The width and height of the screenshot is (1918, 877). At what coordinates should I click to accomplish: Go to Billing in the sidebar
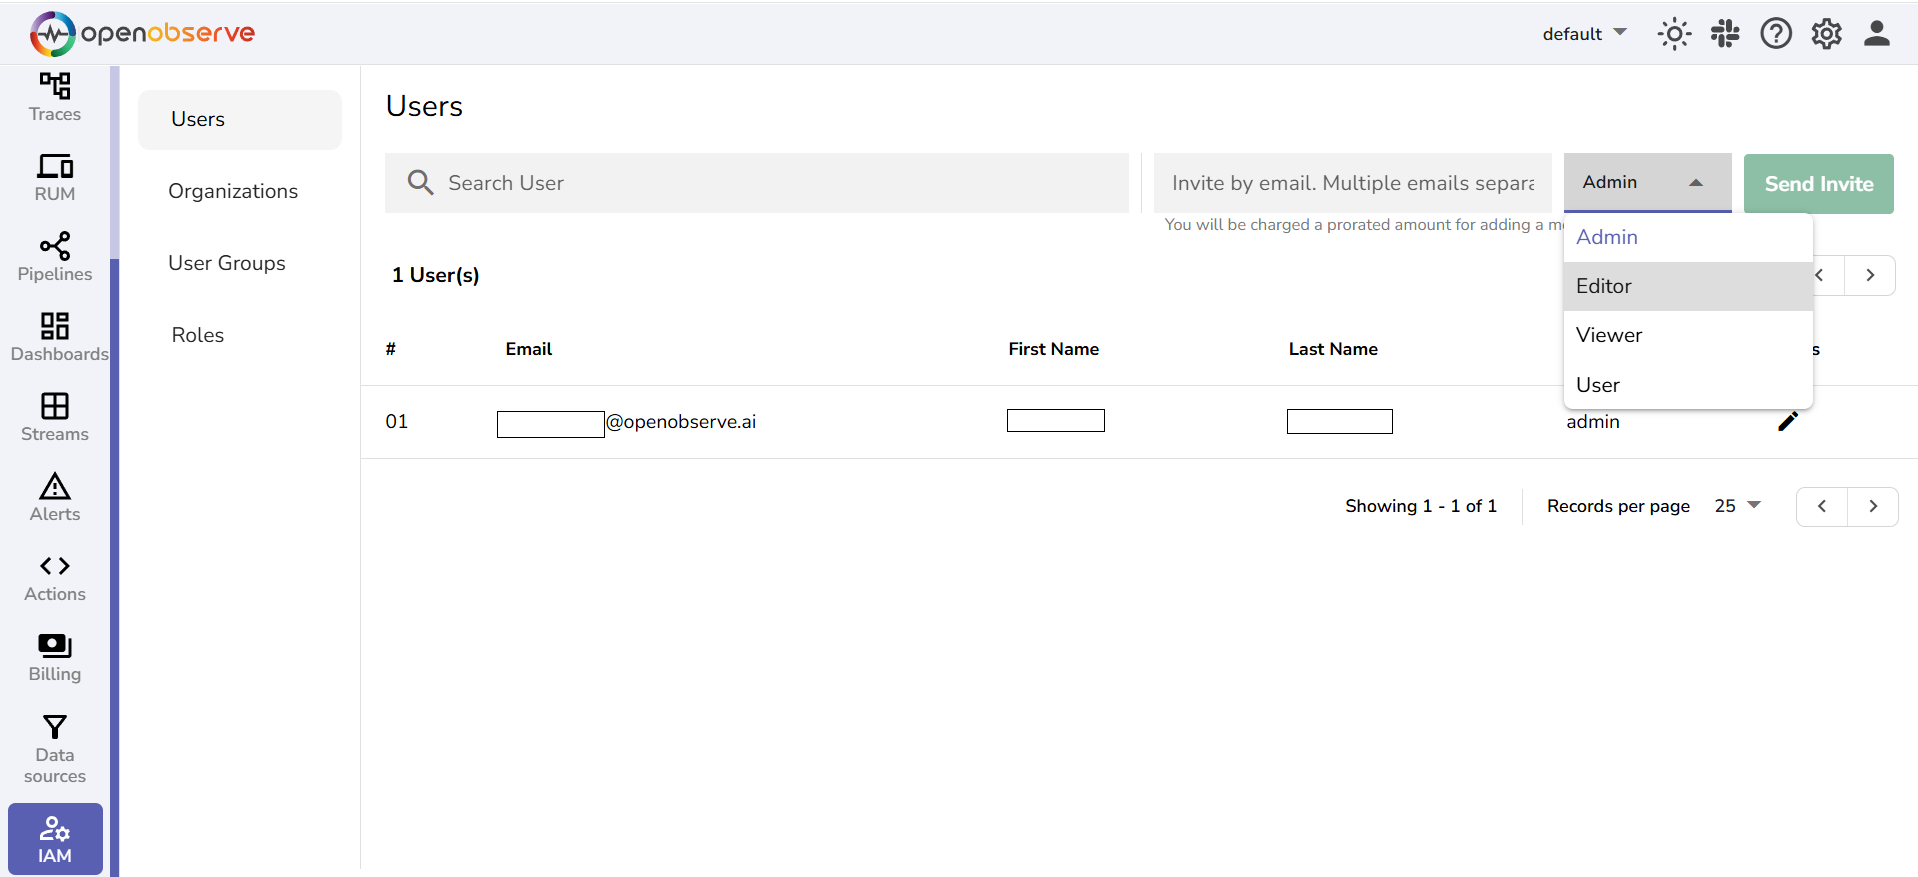55,658
